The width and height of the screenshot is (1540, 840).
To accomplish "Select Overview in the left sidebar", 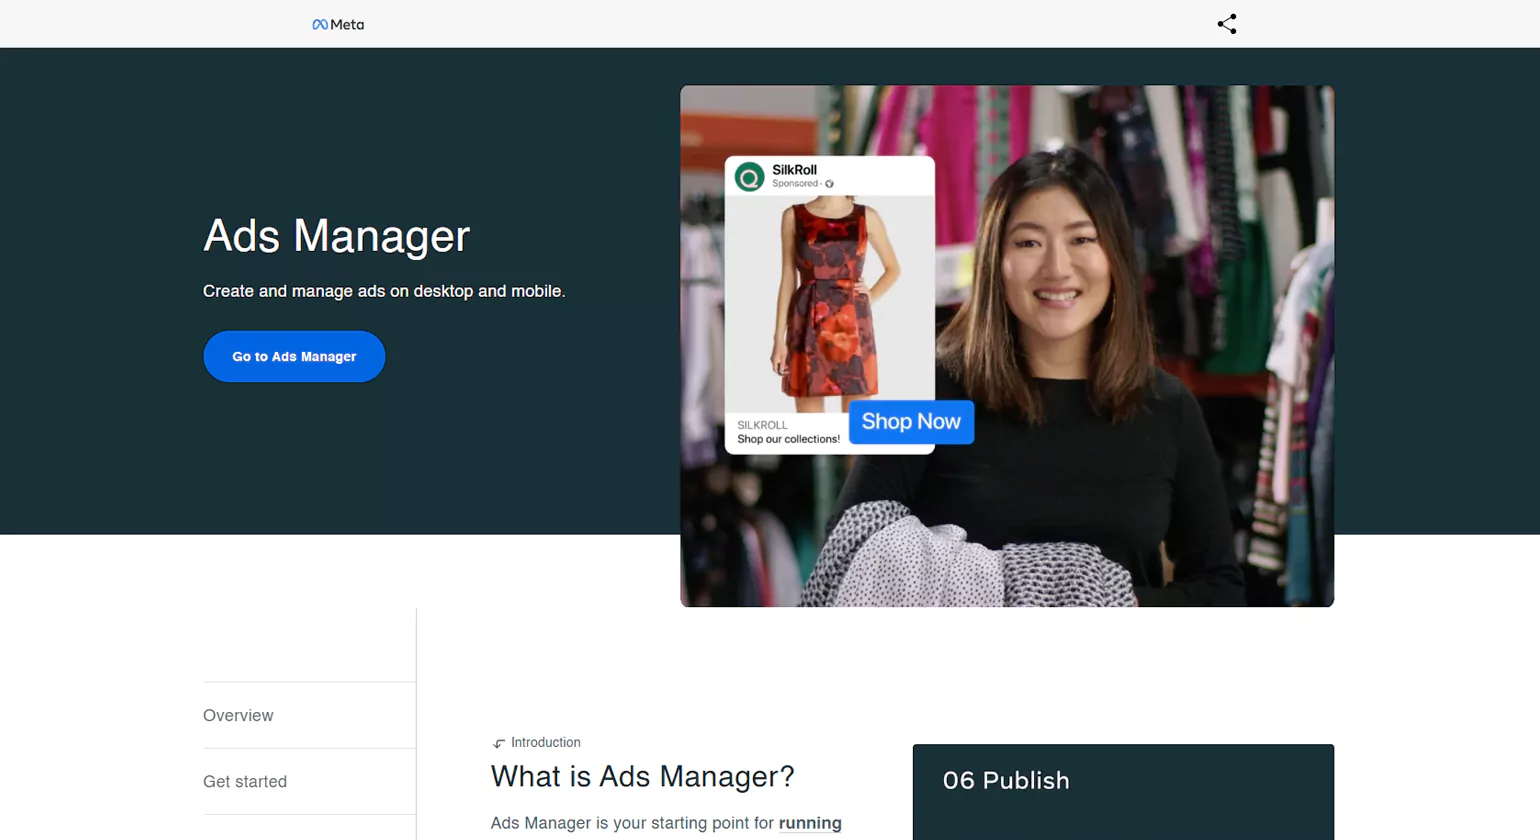I will [x=238, y=715].
